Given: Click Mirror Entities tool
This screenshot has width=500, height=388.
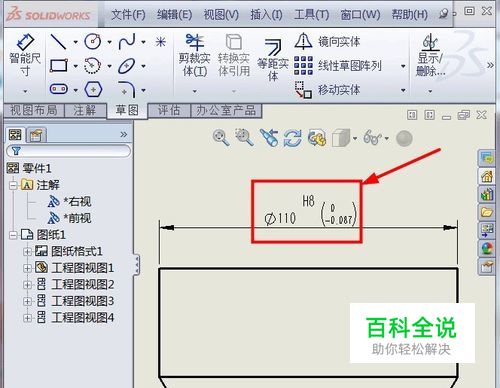Looking at the screenshot, I should coord(327,42).
